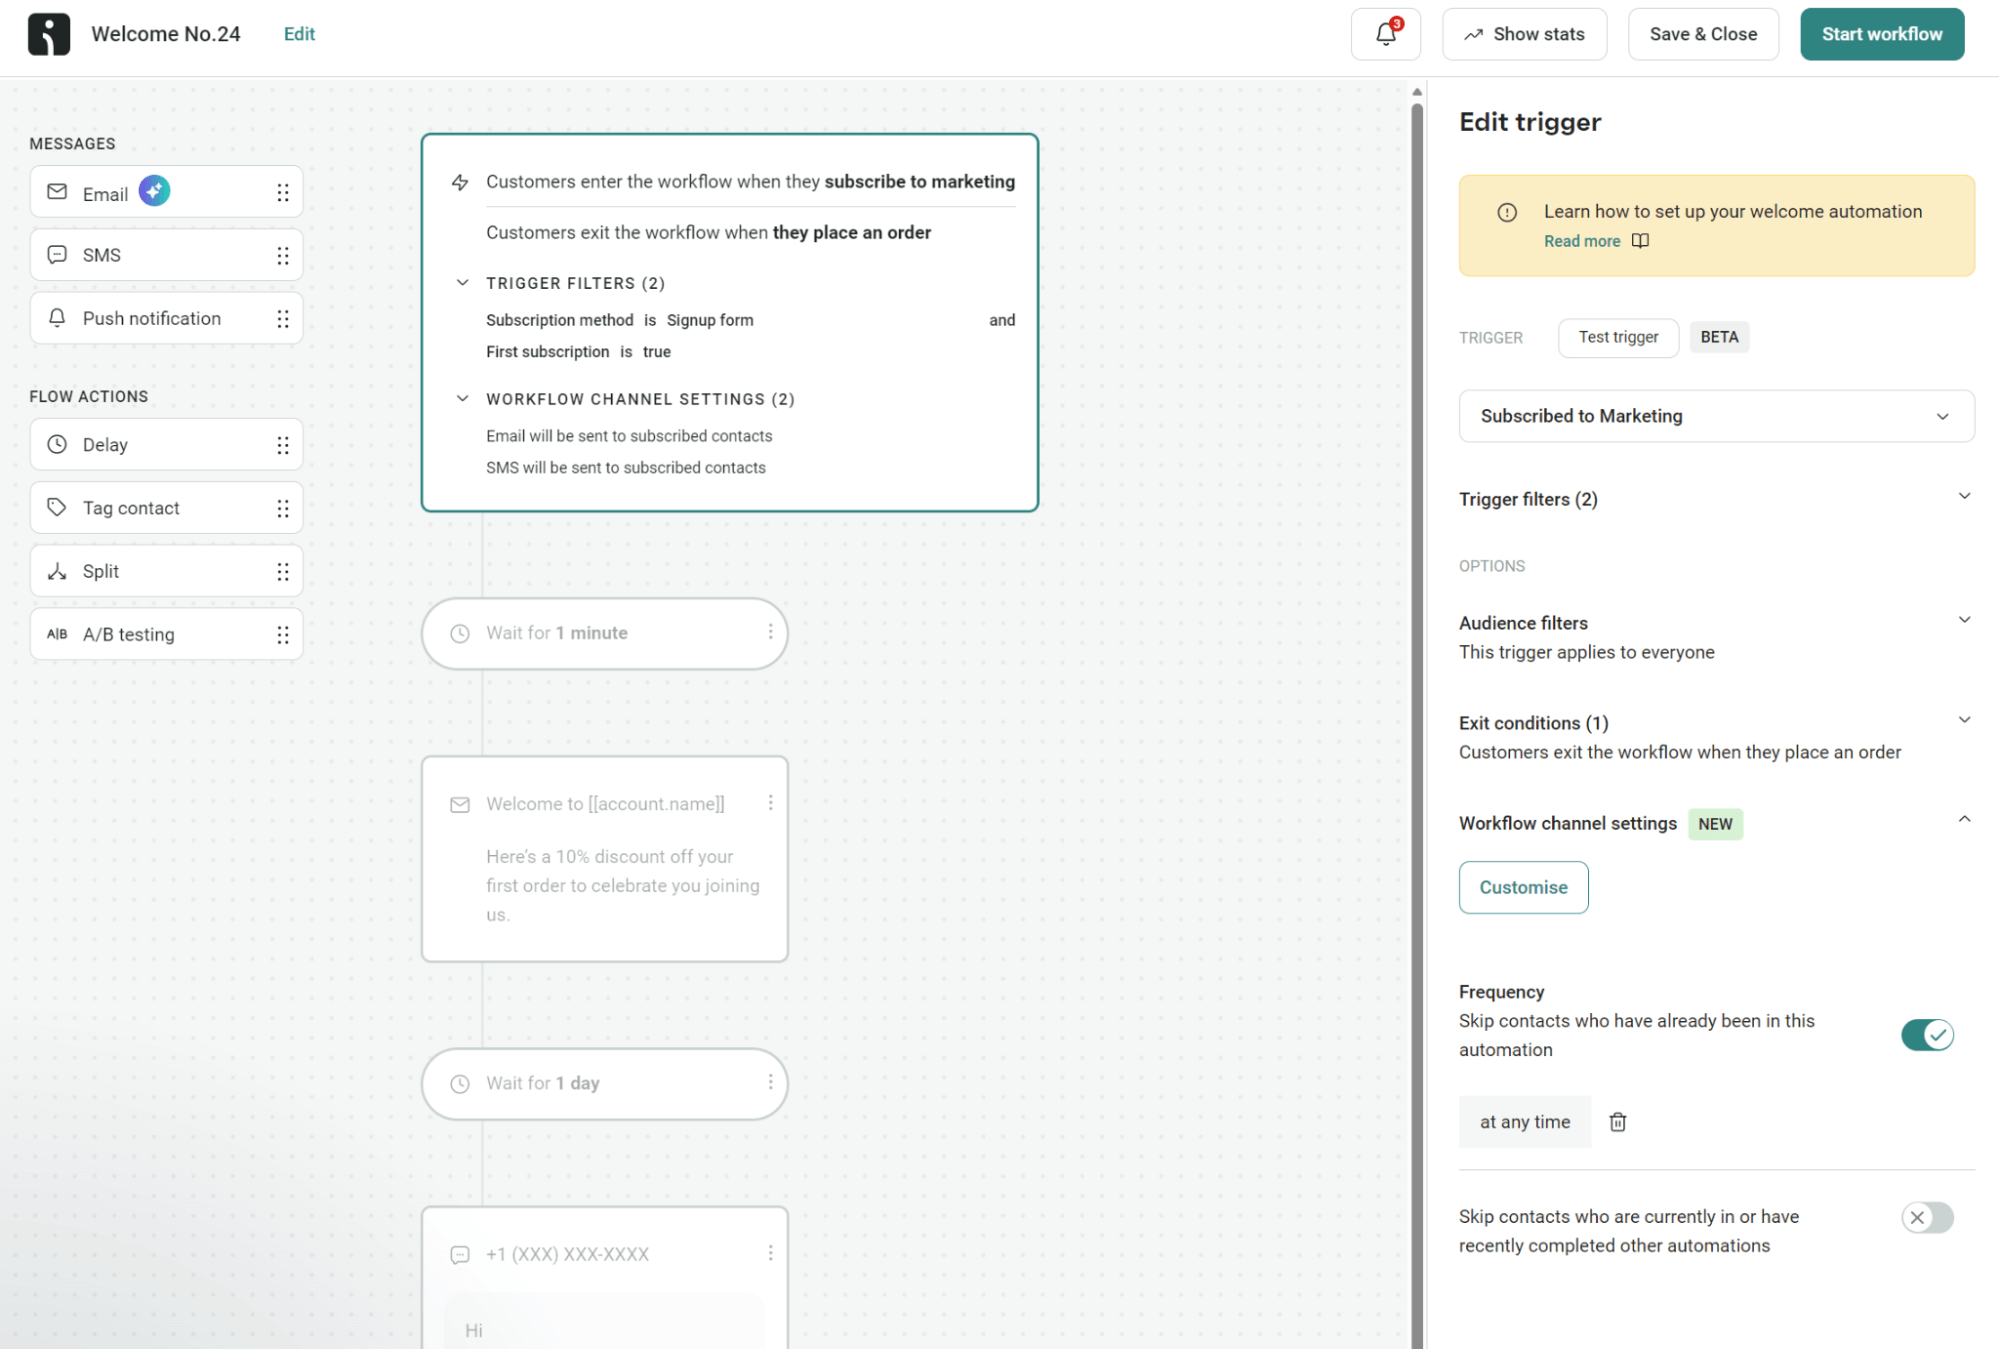
Task: Expand the Trigger filters (2) section
Action: [x=1965, y=496]
